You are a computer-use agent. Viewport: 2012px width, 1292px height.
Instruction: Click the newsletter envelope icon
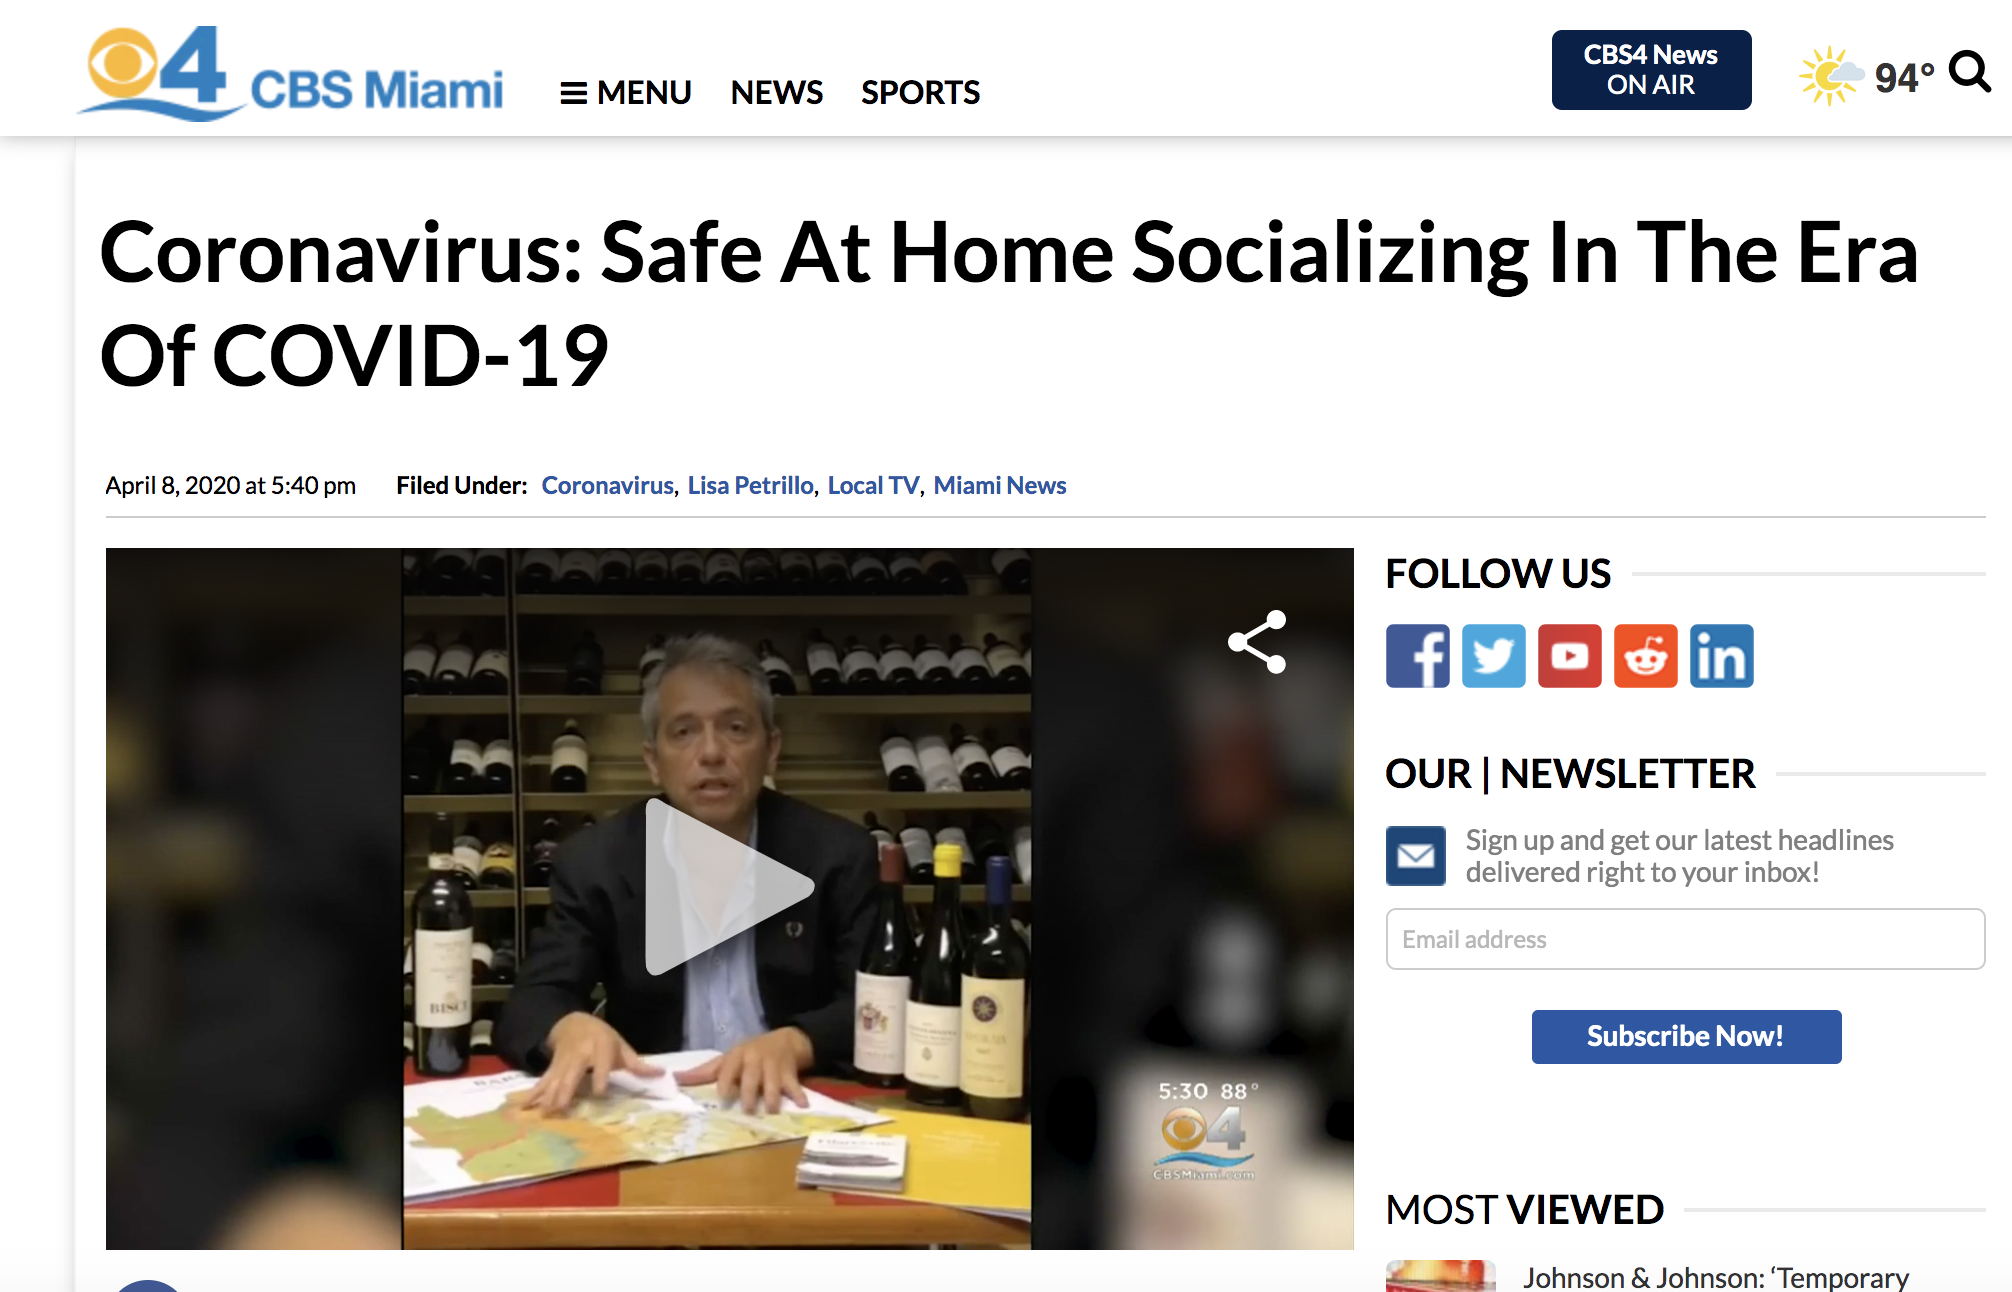[x=1415, y=856]
